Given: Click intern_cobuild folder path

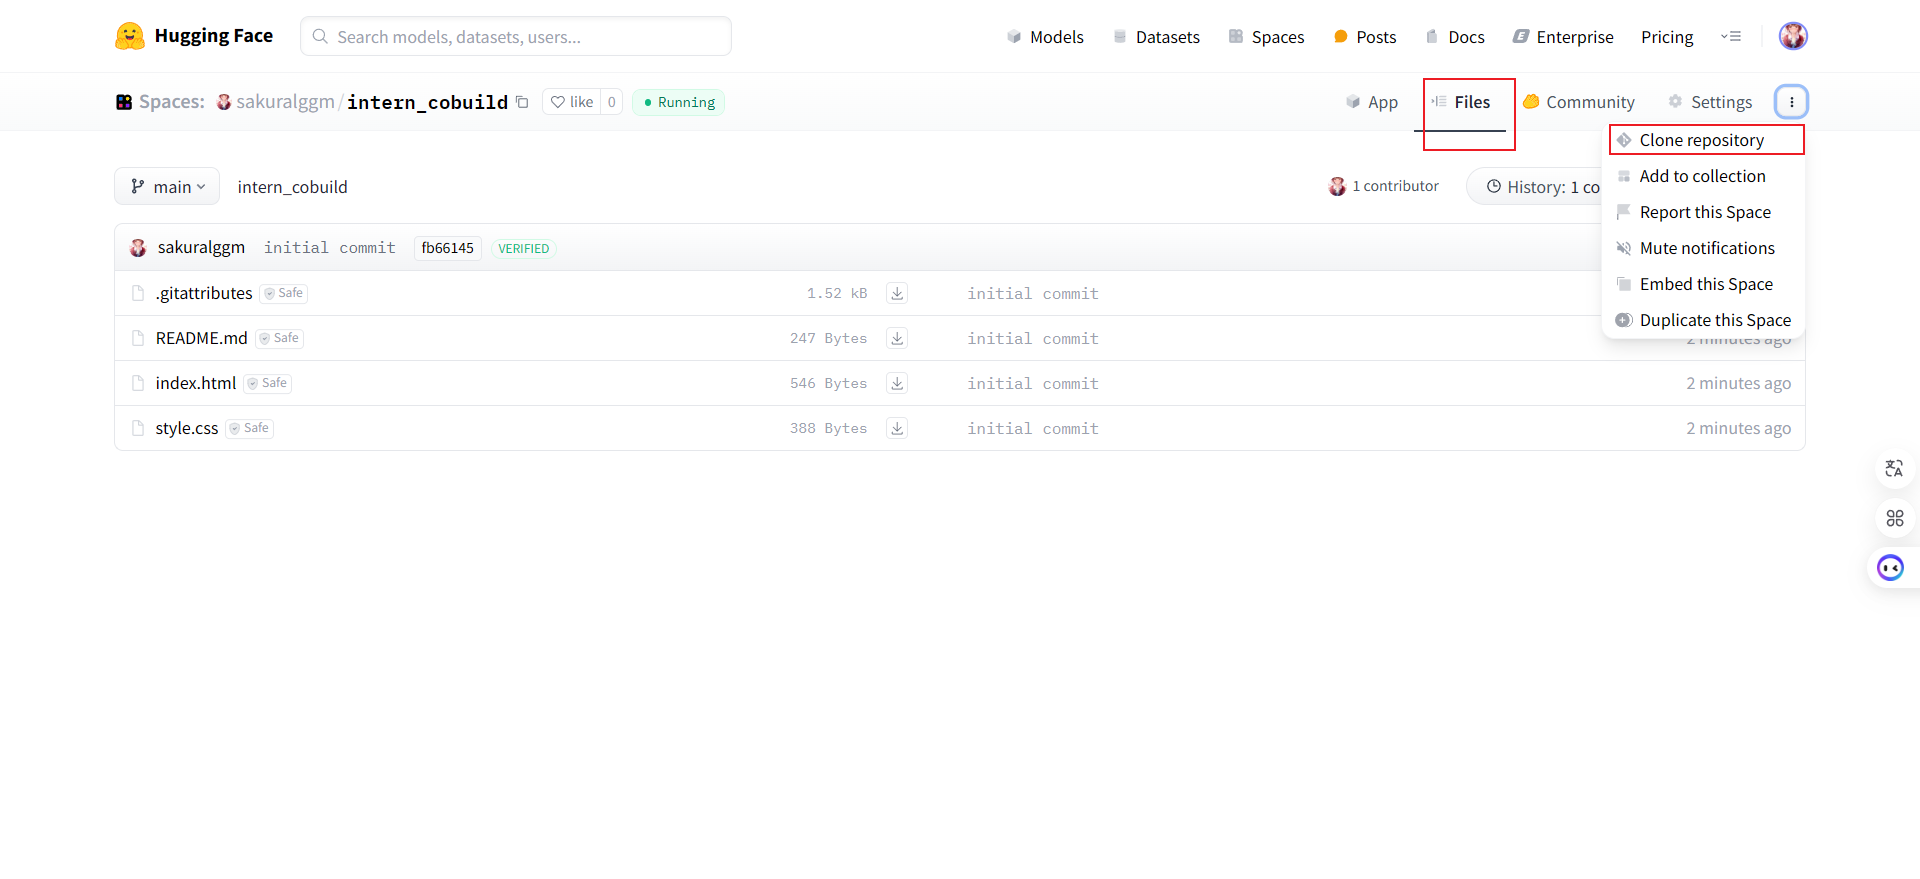Looking at the screenshot, I should [x=292, y=187].
